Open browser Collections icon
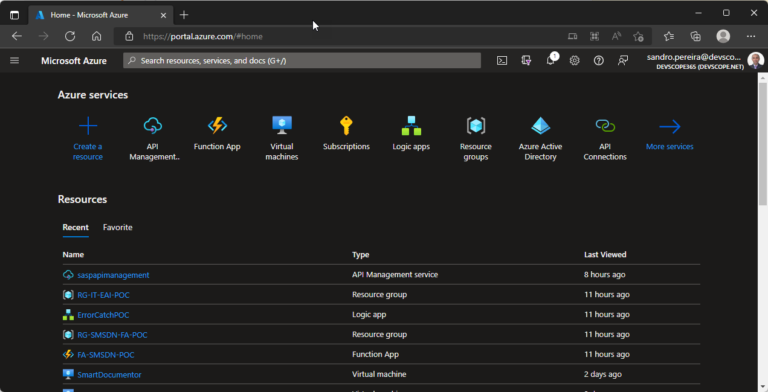 coord(695,36)
